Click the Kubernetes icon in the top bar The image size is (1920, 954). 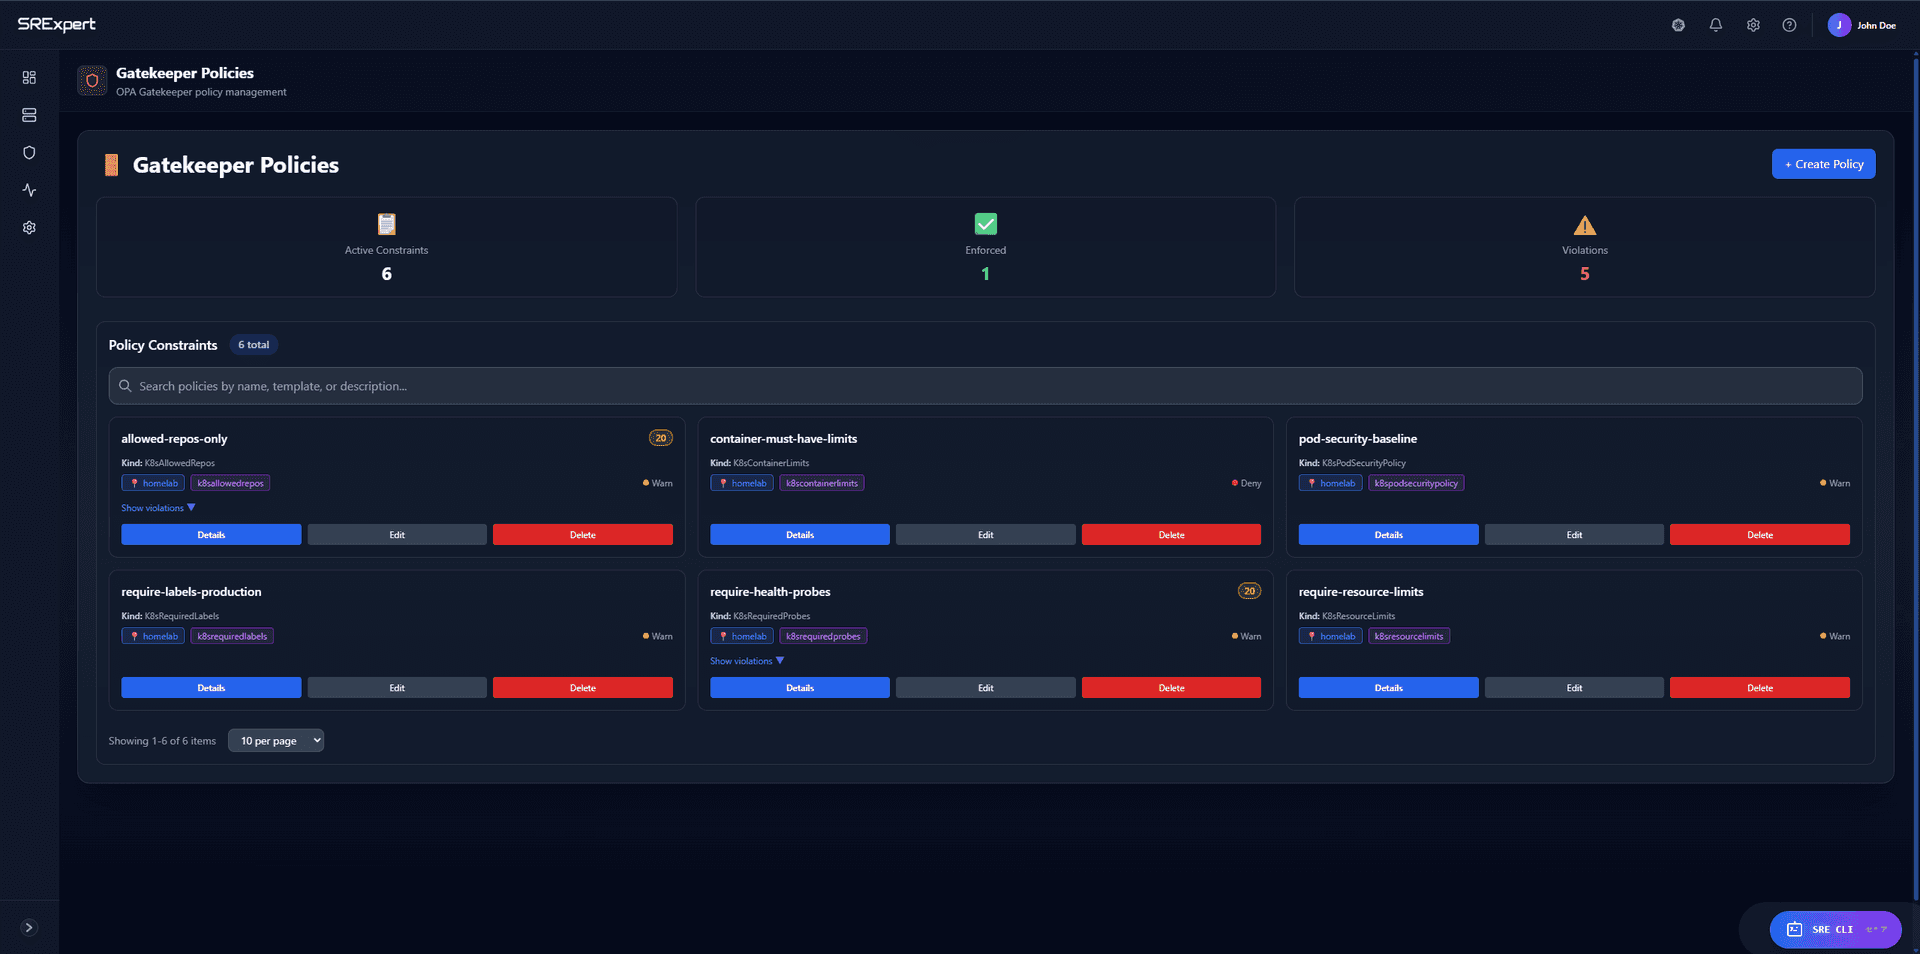pos(1678,25)
